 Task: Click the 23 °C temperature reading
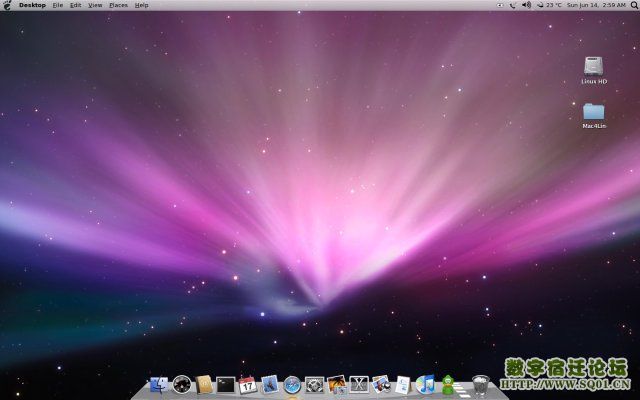(x=554, y=5)
